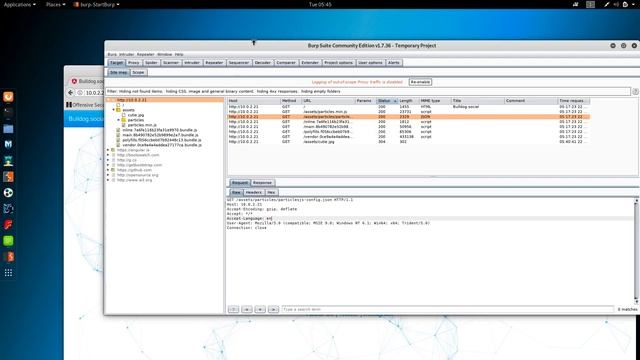This screenshot has height=360, width=640.
Task: Open the Places menu in top bar
Action: 56,4
